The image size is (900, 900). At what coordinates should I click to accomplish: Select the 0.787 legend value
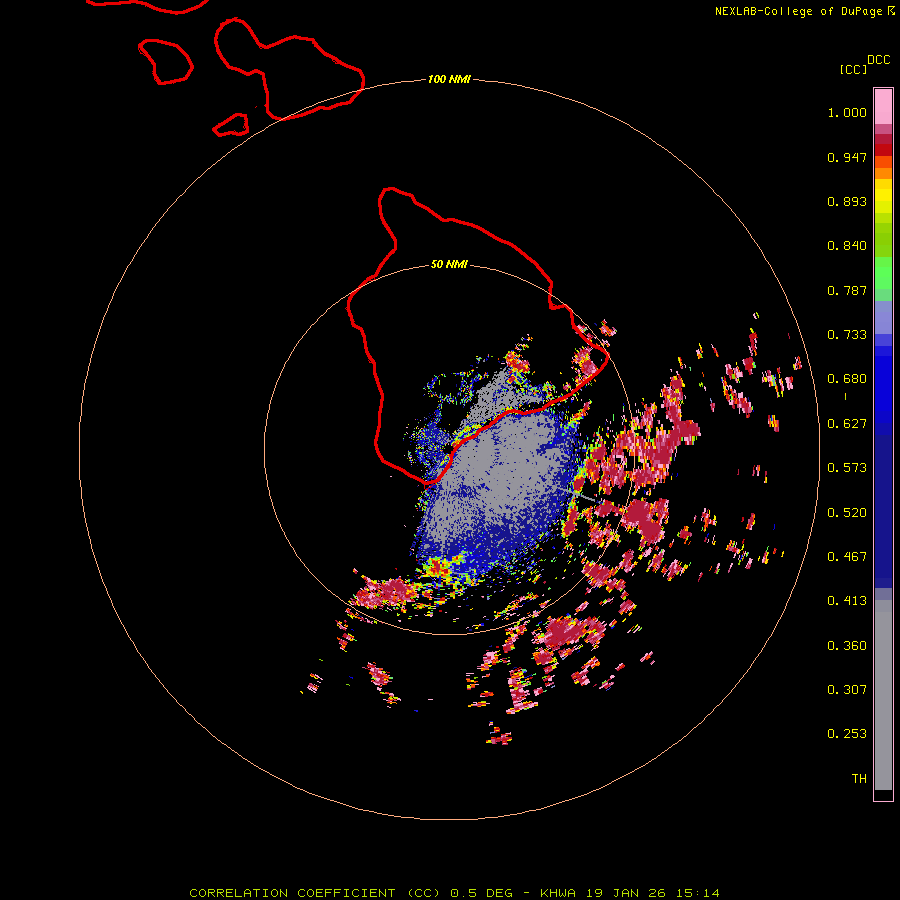click(x=847, y=290)
